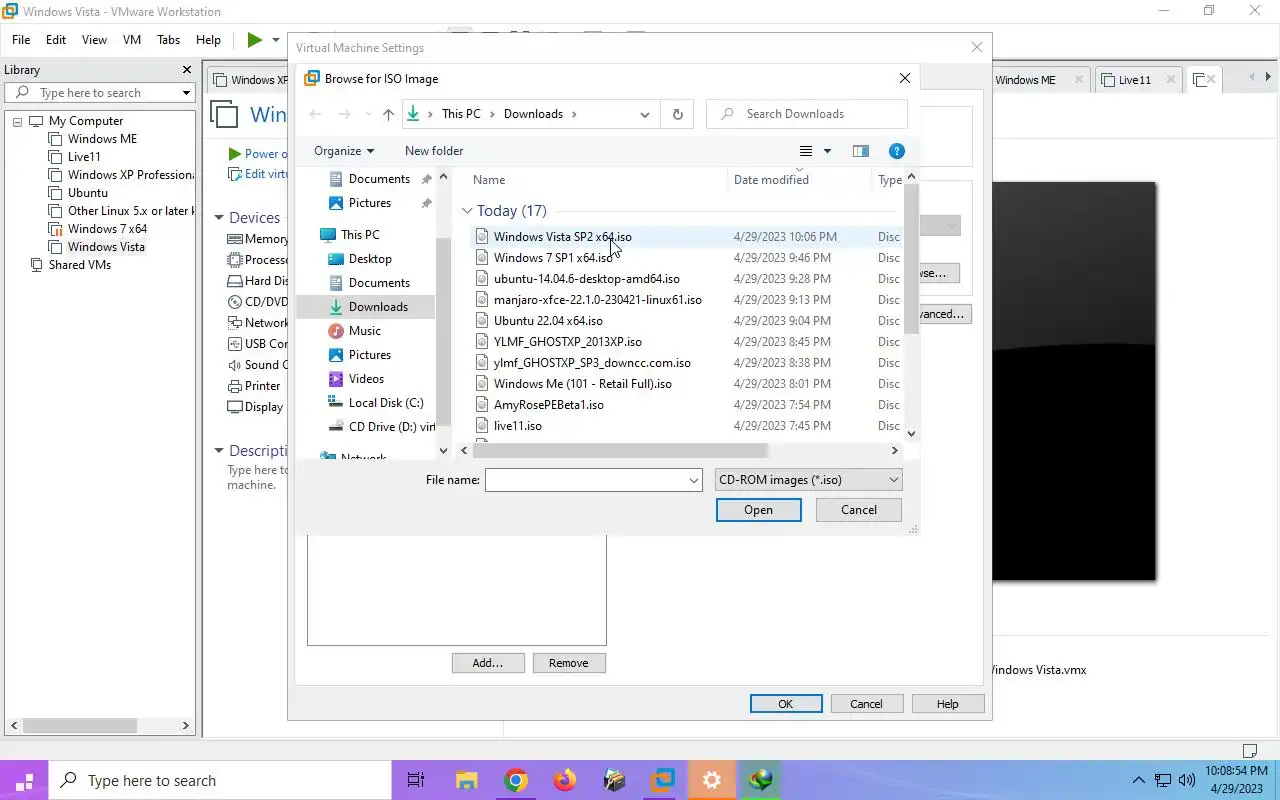The height and width of the screenshot is (800, 1280).
Task: Click the New folder button
Action: (434, 151)
